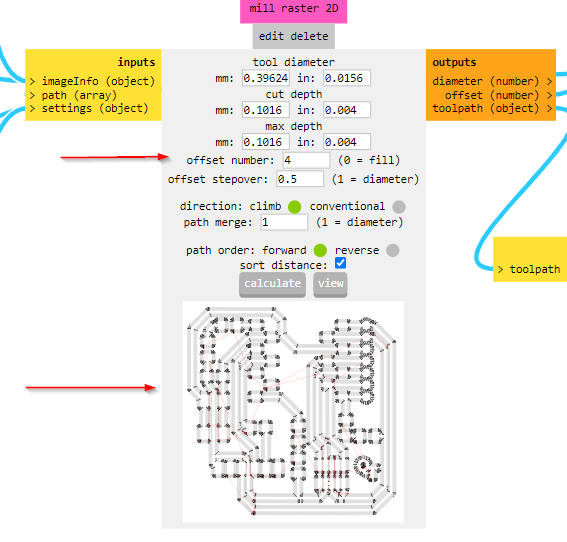Viewport: 567px width, 542px height.
Task: Click the toolpath preview thumbnail
Action: click(293, 412)
